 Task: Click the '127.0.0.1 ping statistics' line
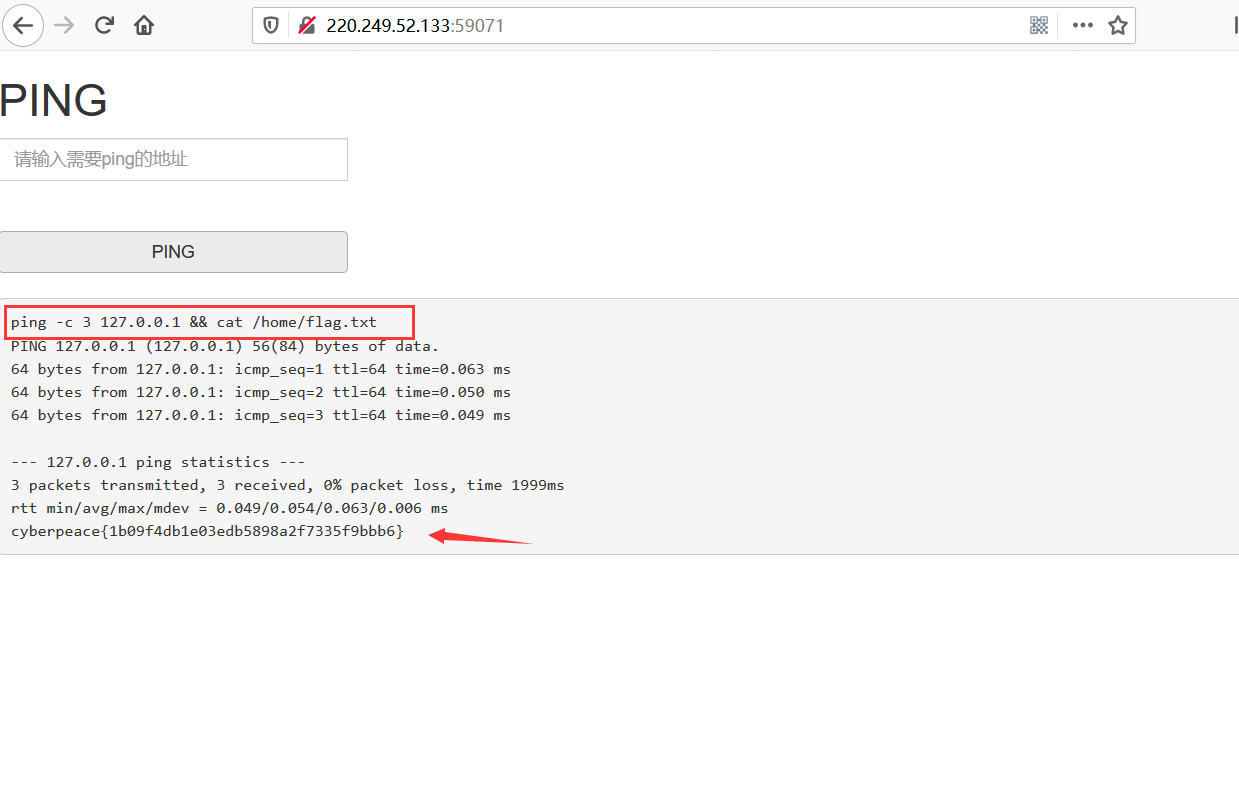158,462
